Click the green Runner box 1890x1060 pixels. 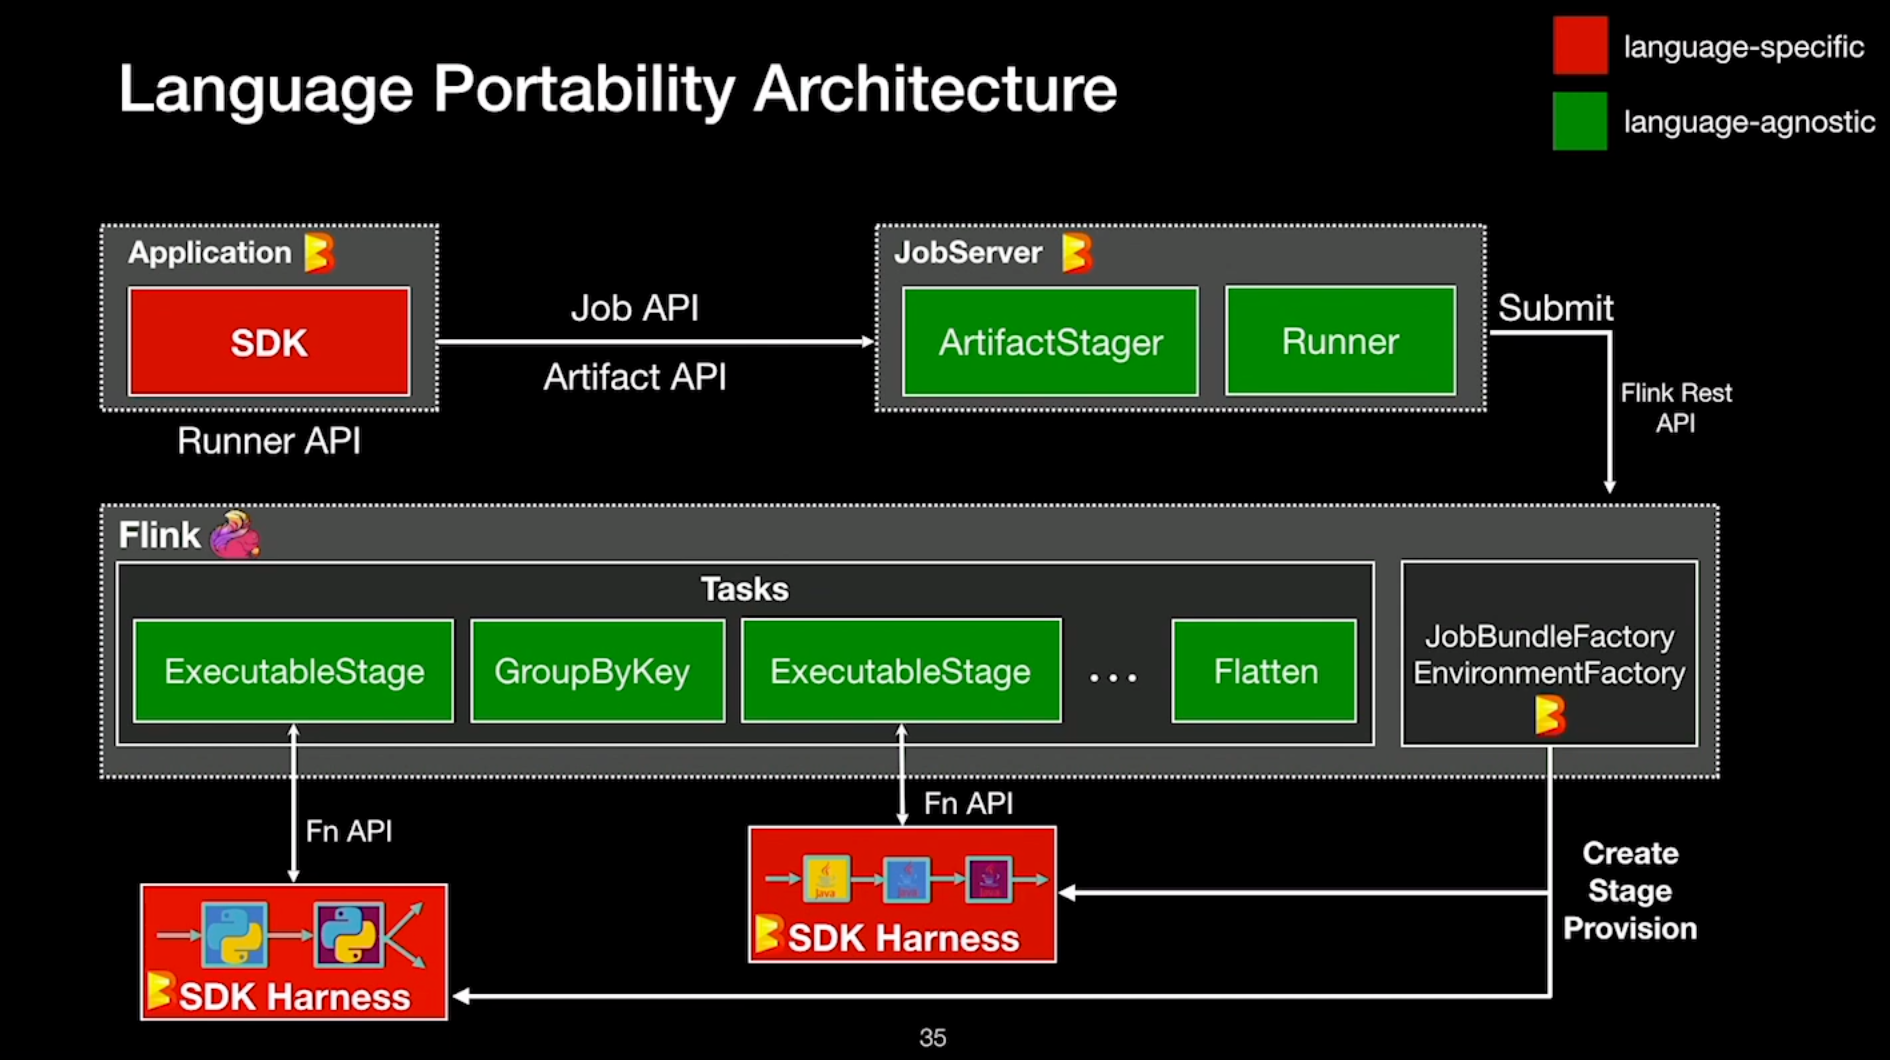tap(1340, 342)
